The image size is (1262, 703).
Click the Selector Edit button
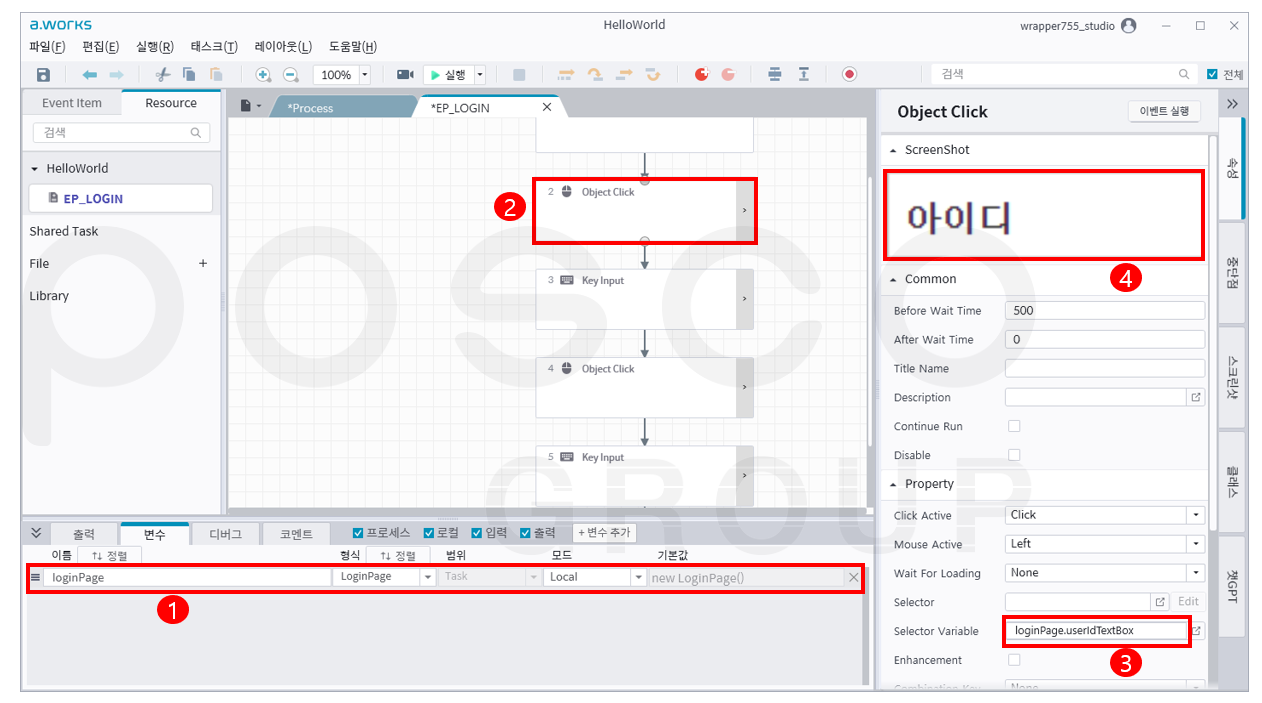tap(1188, 602)
